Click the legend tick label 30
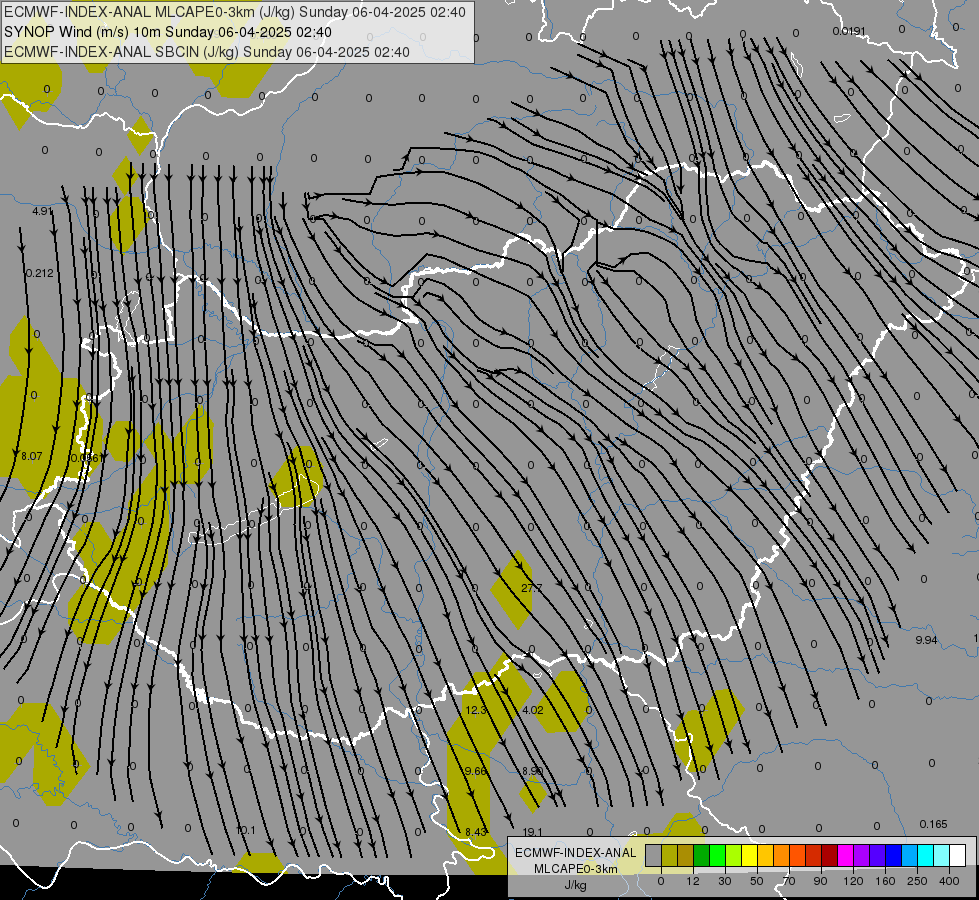 pyautogui.click(x=724, y=881)
